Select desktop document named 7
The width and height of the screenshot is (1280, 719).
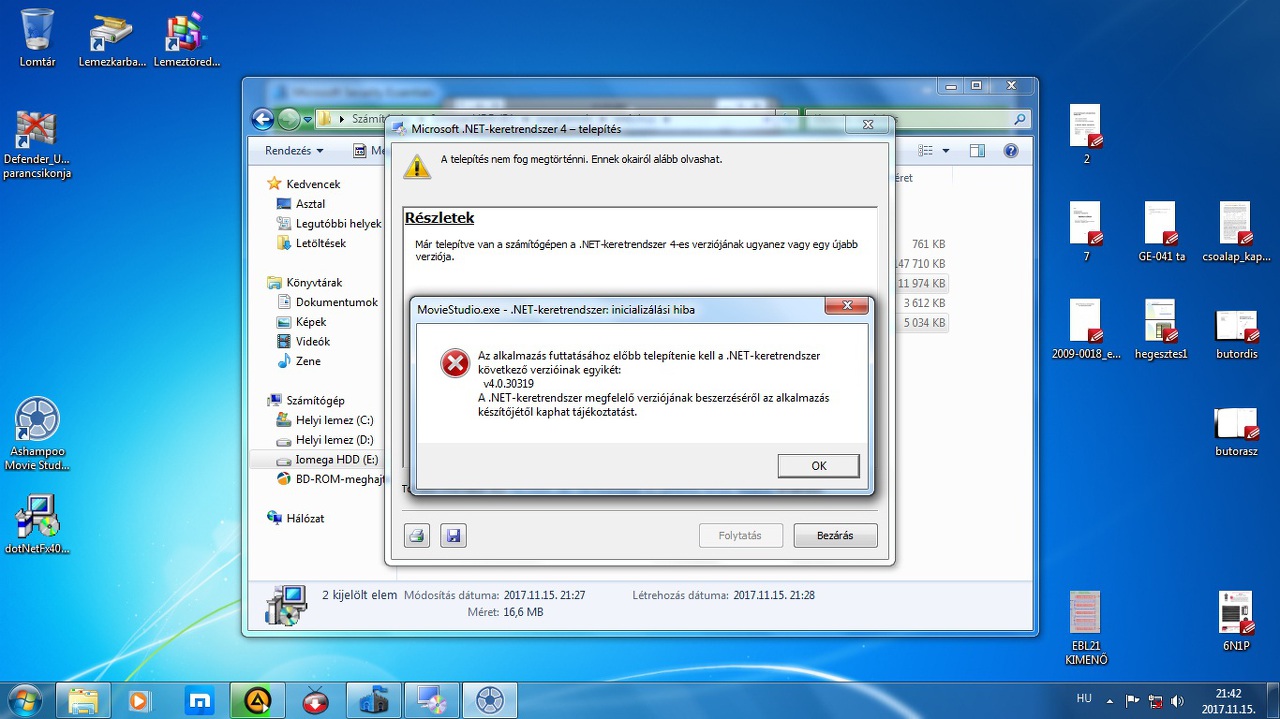[1086, 232]
